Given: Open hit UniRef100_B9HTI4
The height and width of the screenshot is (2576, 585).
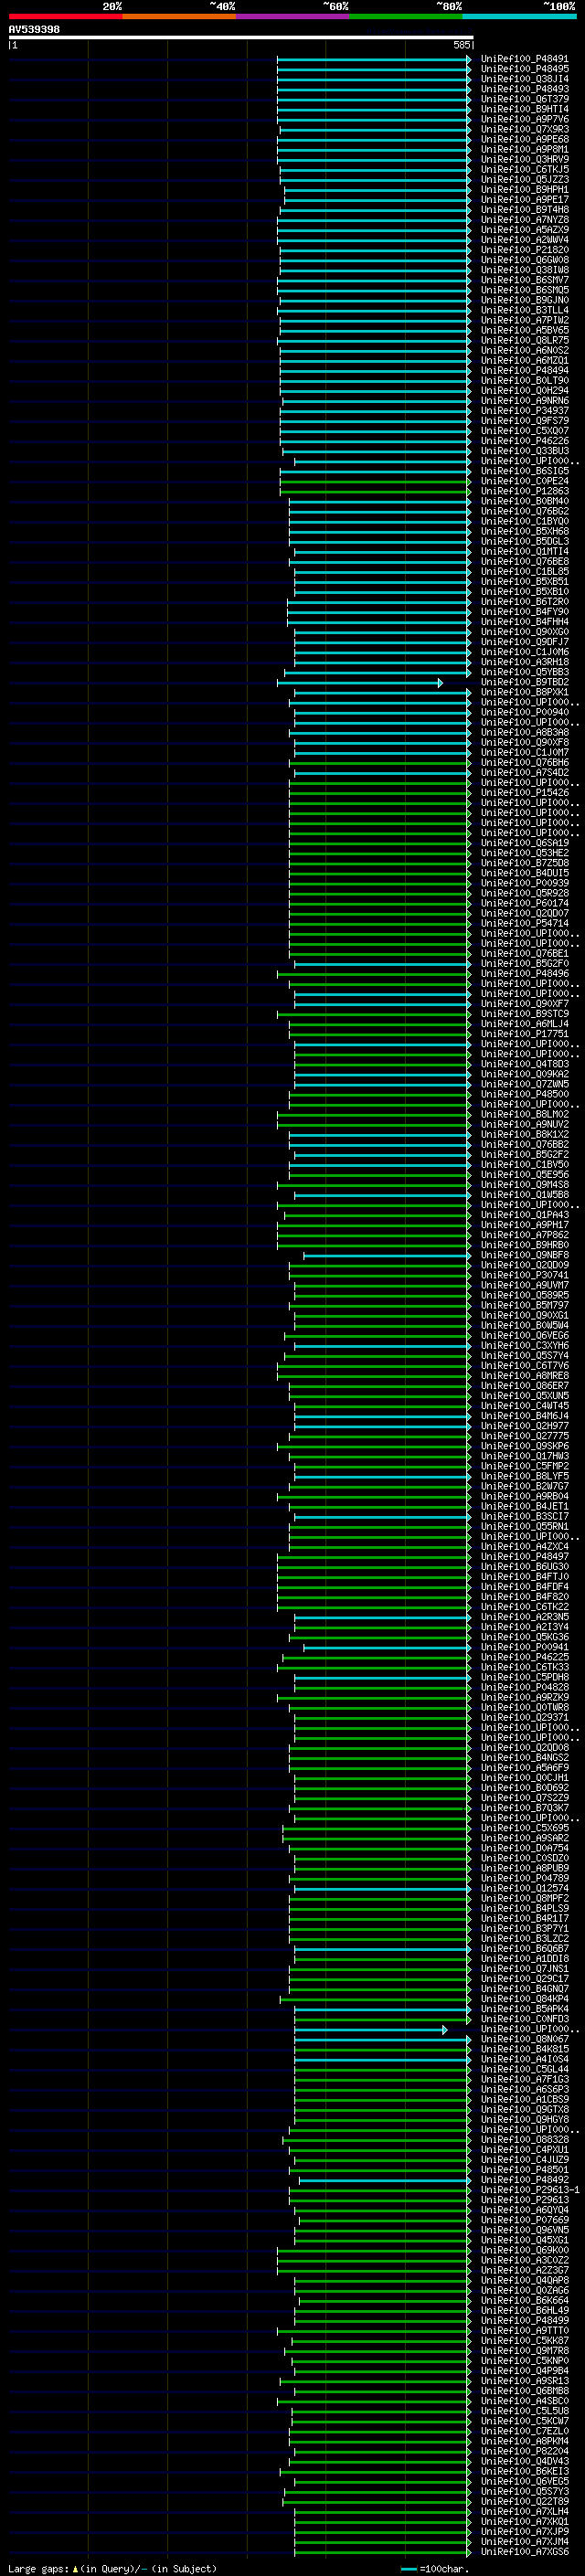Looking at the screenshot, I should 525,109.
